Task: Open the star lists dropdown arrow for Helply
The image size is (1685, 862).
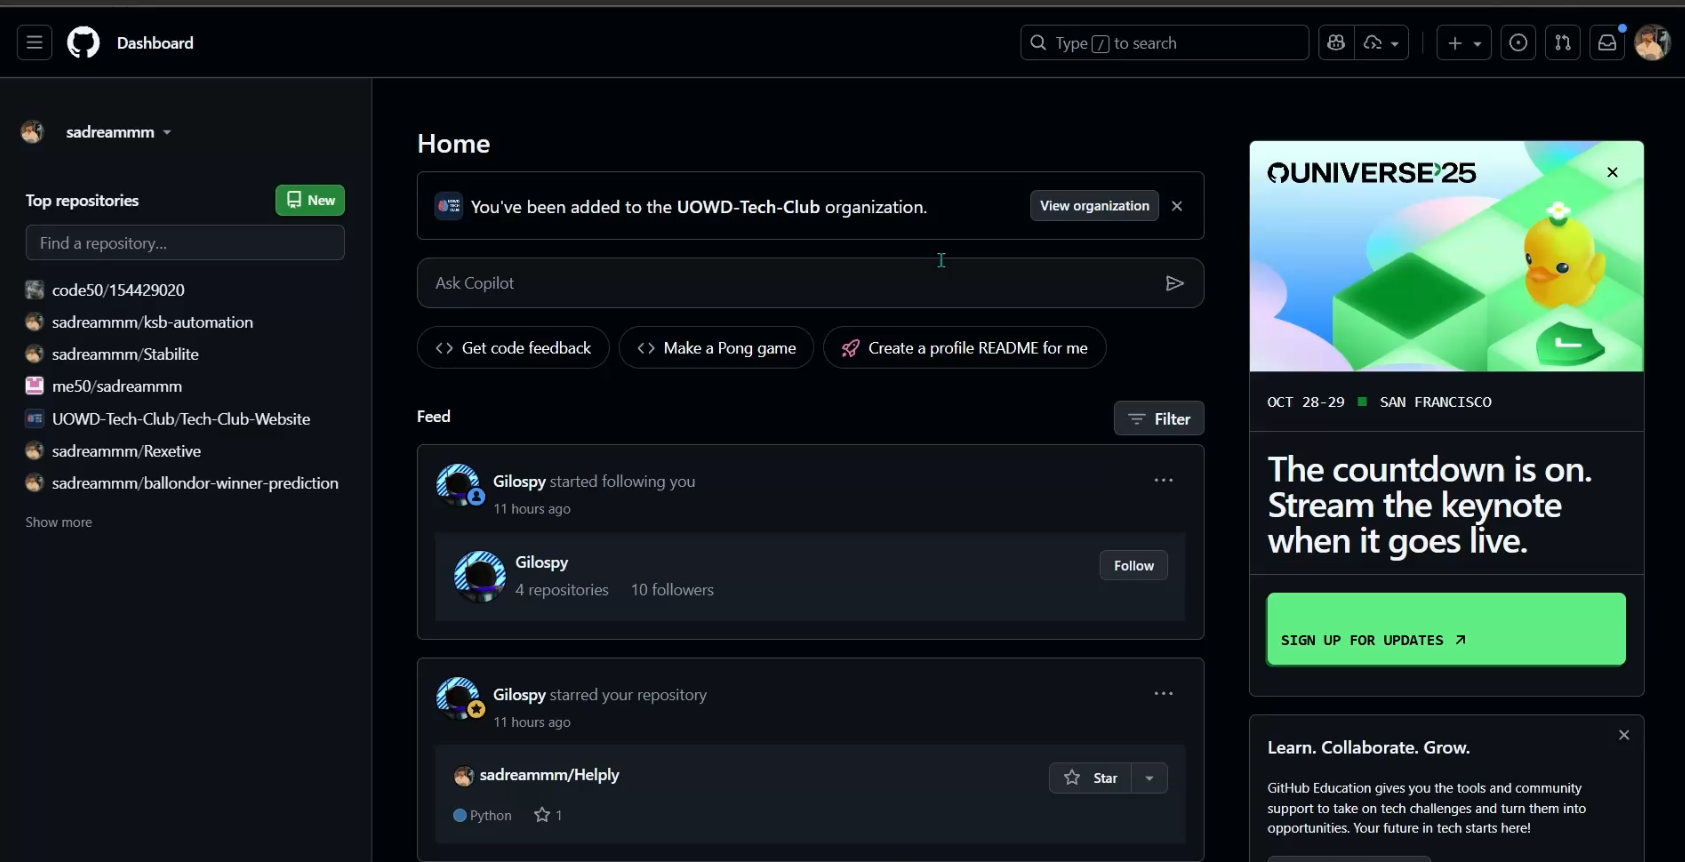Action: (1150, 778)
